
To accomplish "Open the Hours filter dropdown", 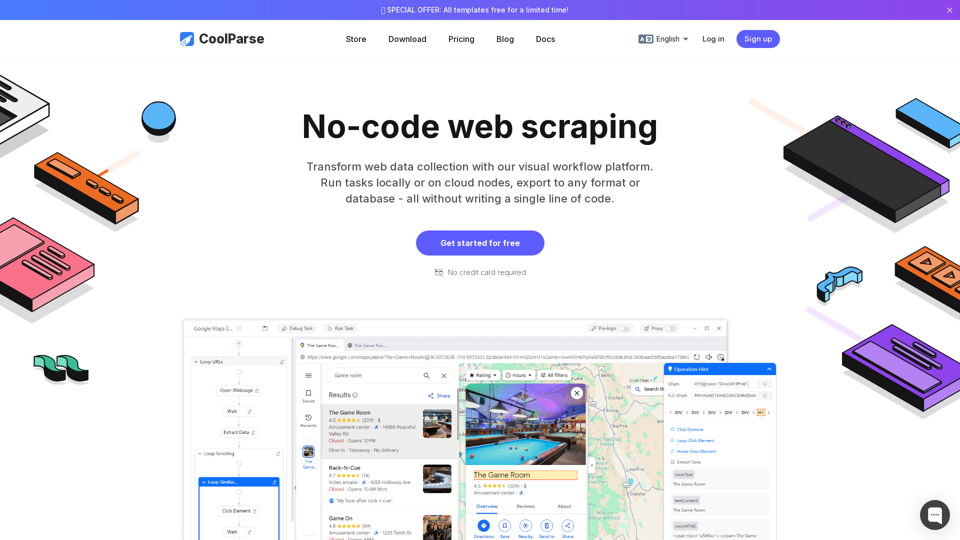I will tap(519, 375).
